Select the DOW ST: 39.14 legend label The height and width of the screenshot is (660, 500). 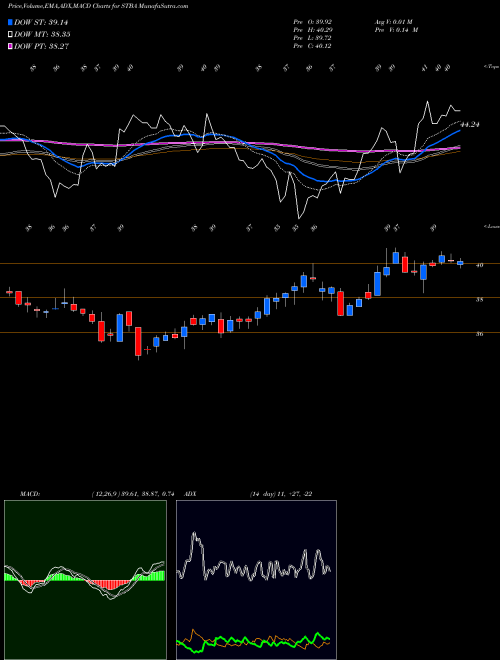click(x=41, y=22)
